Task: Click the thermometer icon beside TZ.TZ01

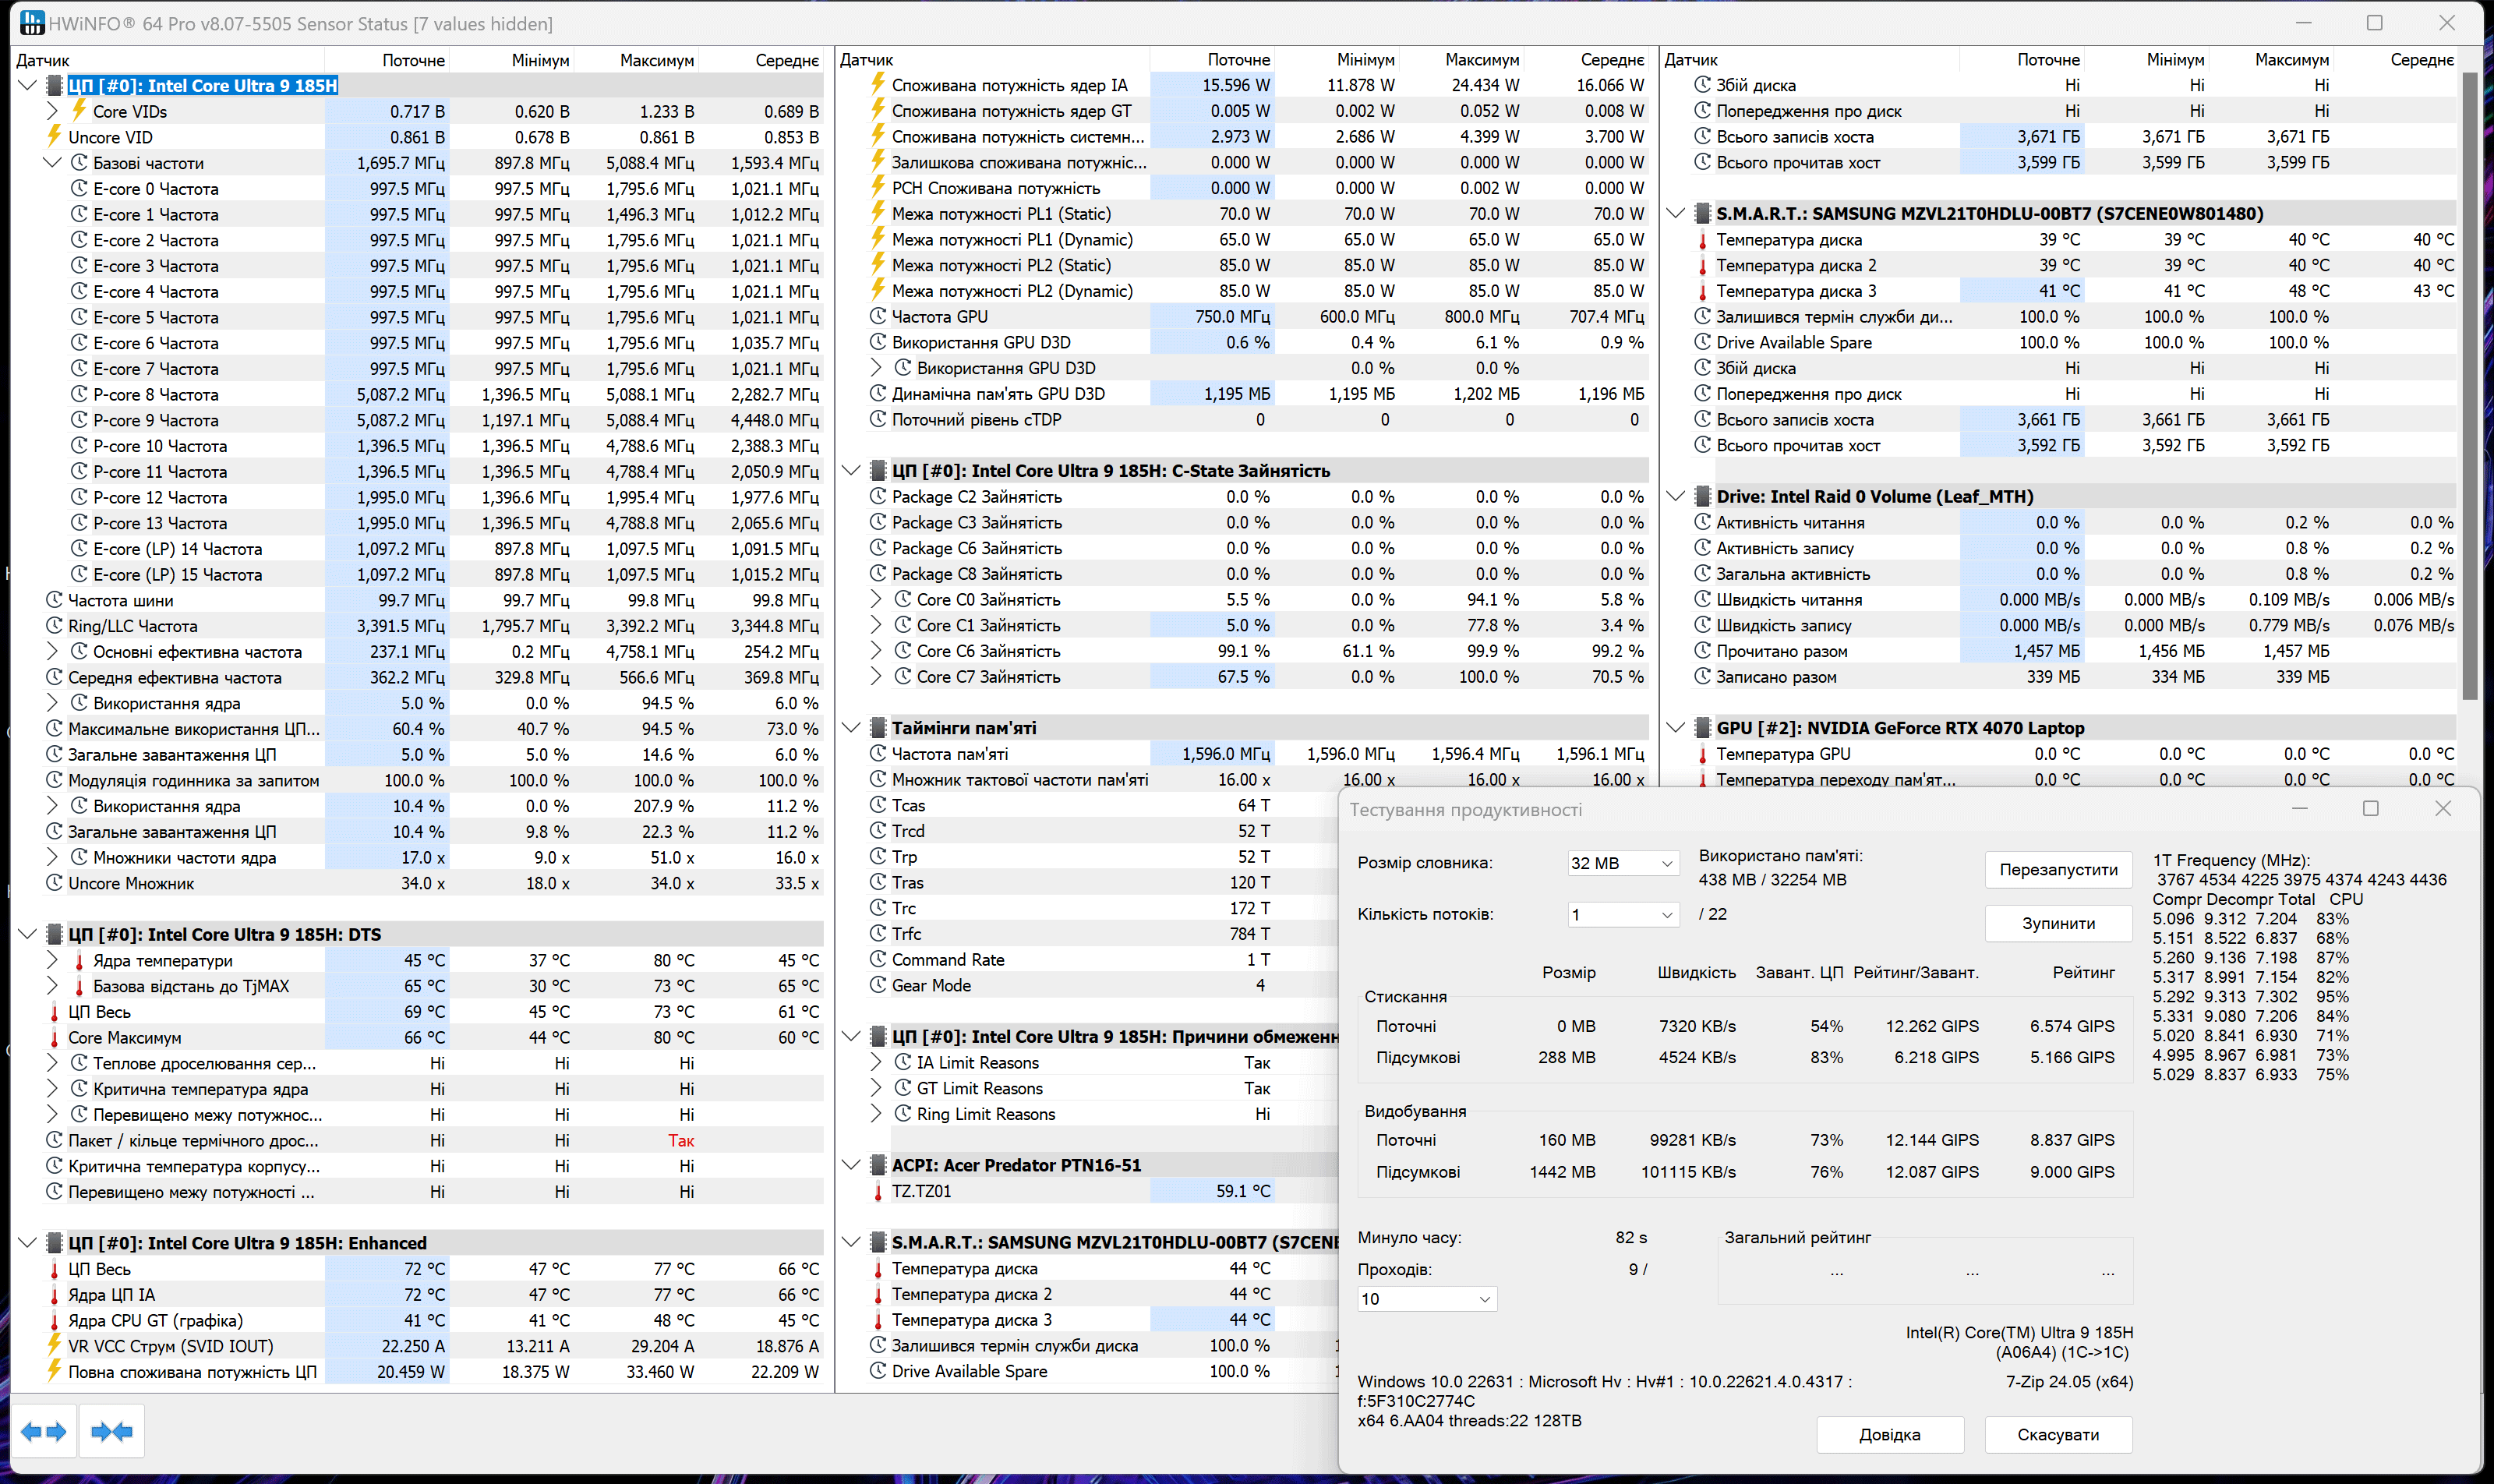Action: 878,1190
